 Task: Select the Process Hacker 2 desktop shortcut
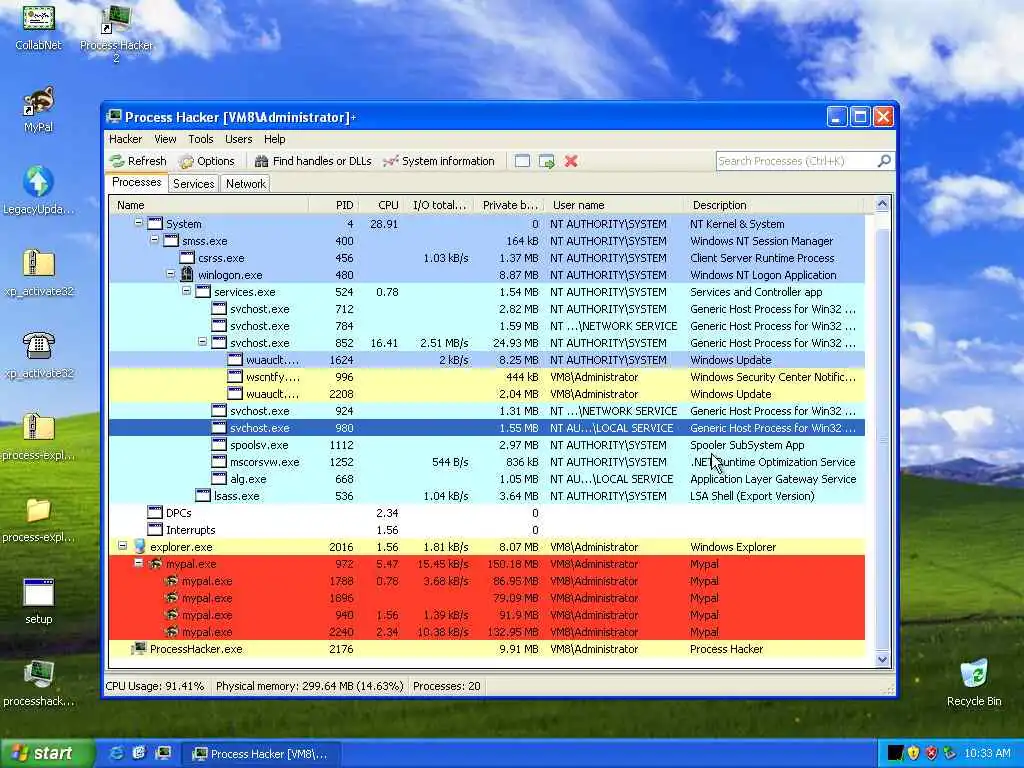tap(116, 34)
